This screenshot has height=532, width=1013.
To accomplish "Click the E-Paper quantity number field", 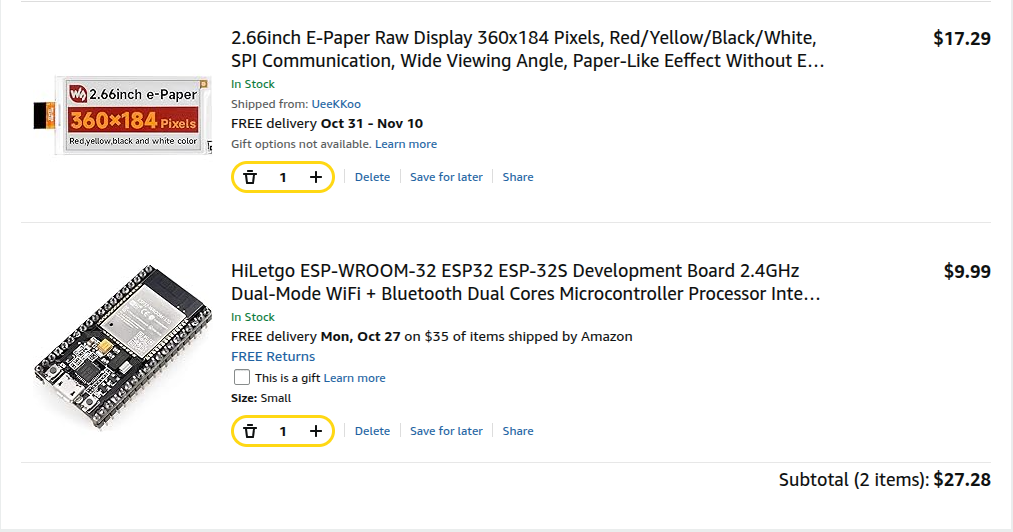I will point(283,177).
